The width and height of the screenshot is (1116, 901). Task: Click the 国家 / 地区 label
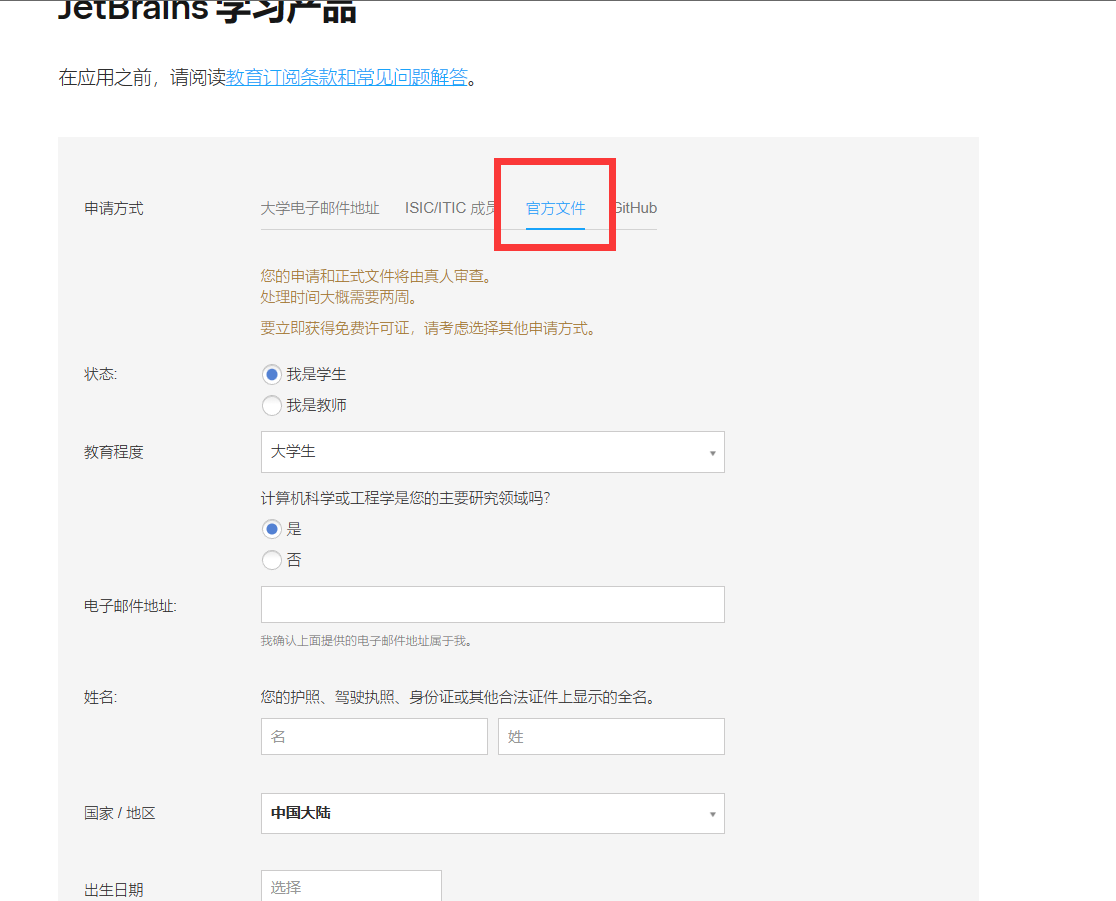(120, 813)
